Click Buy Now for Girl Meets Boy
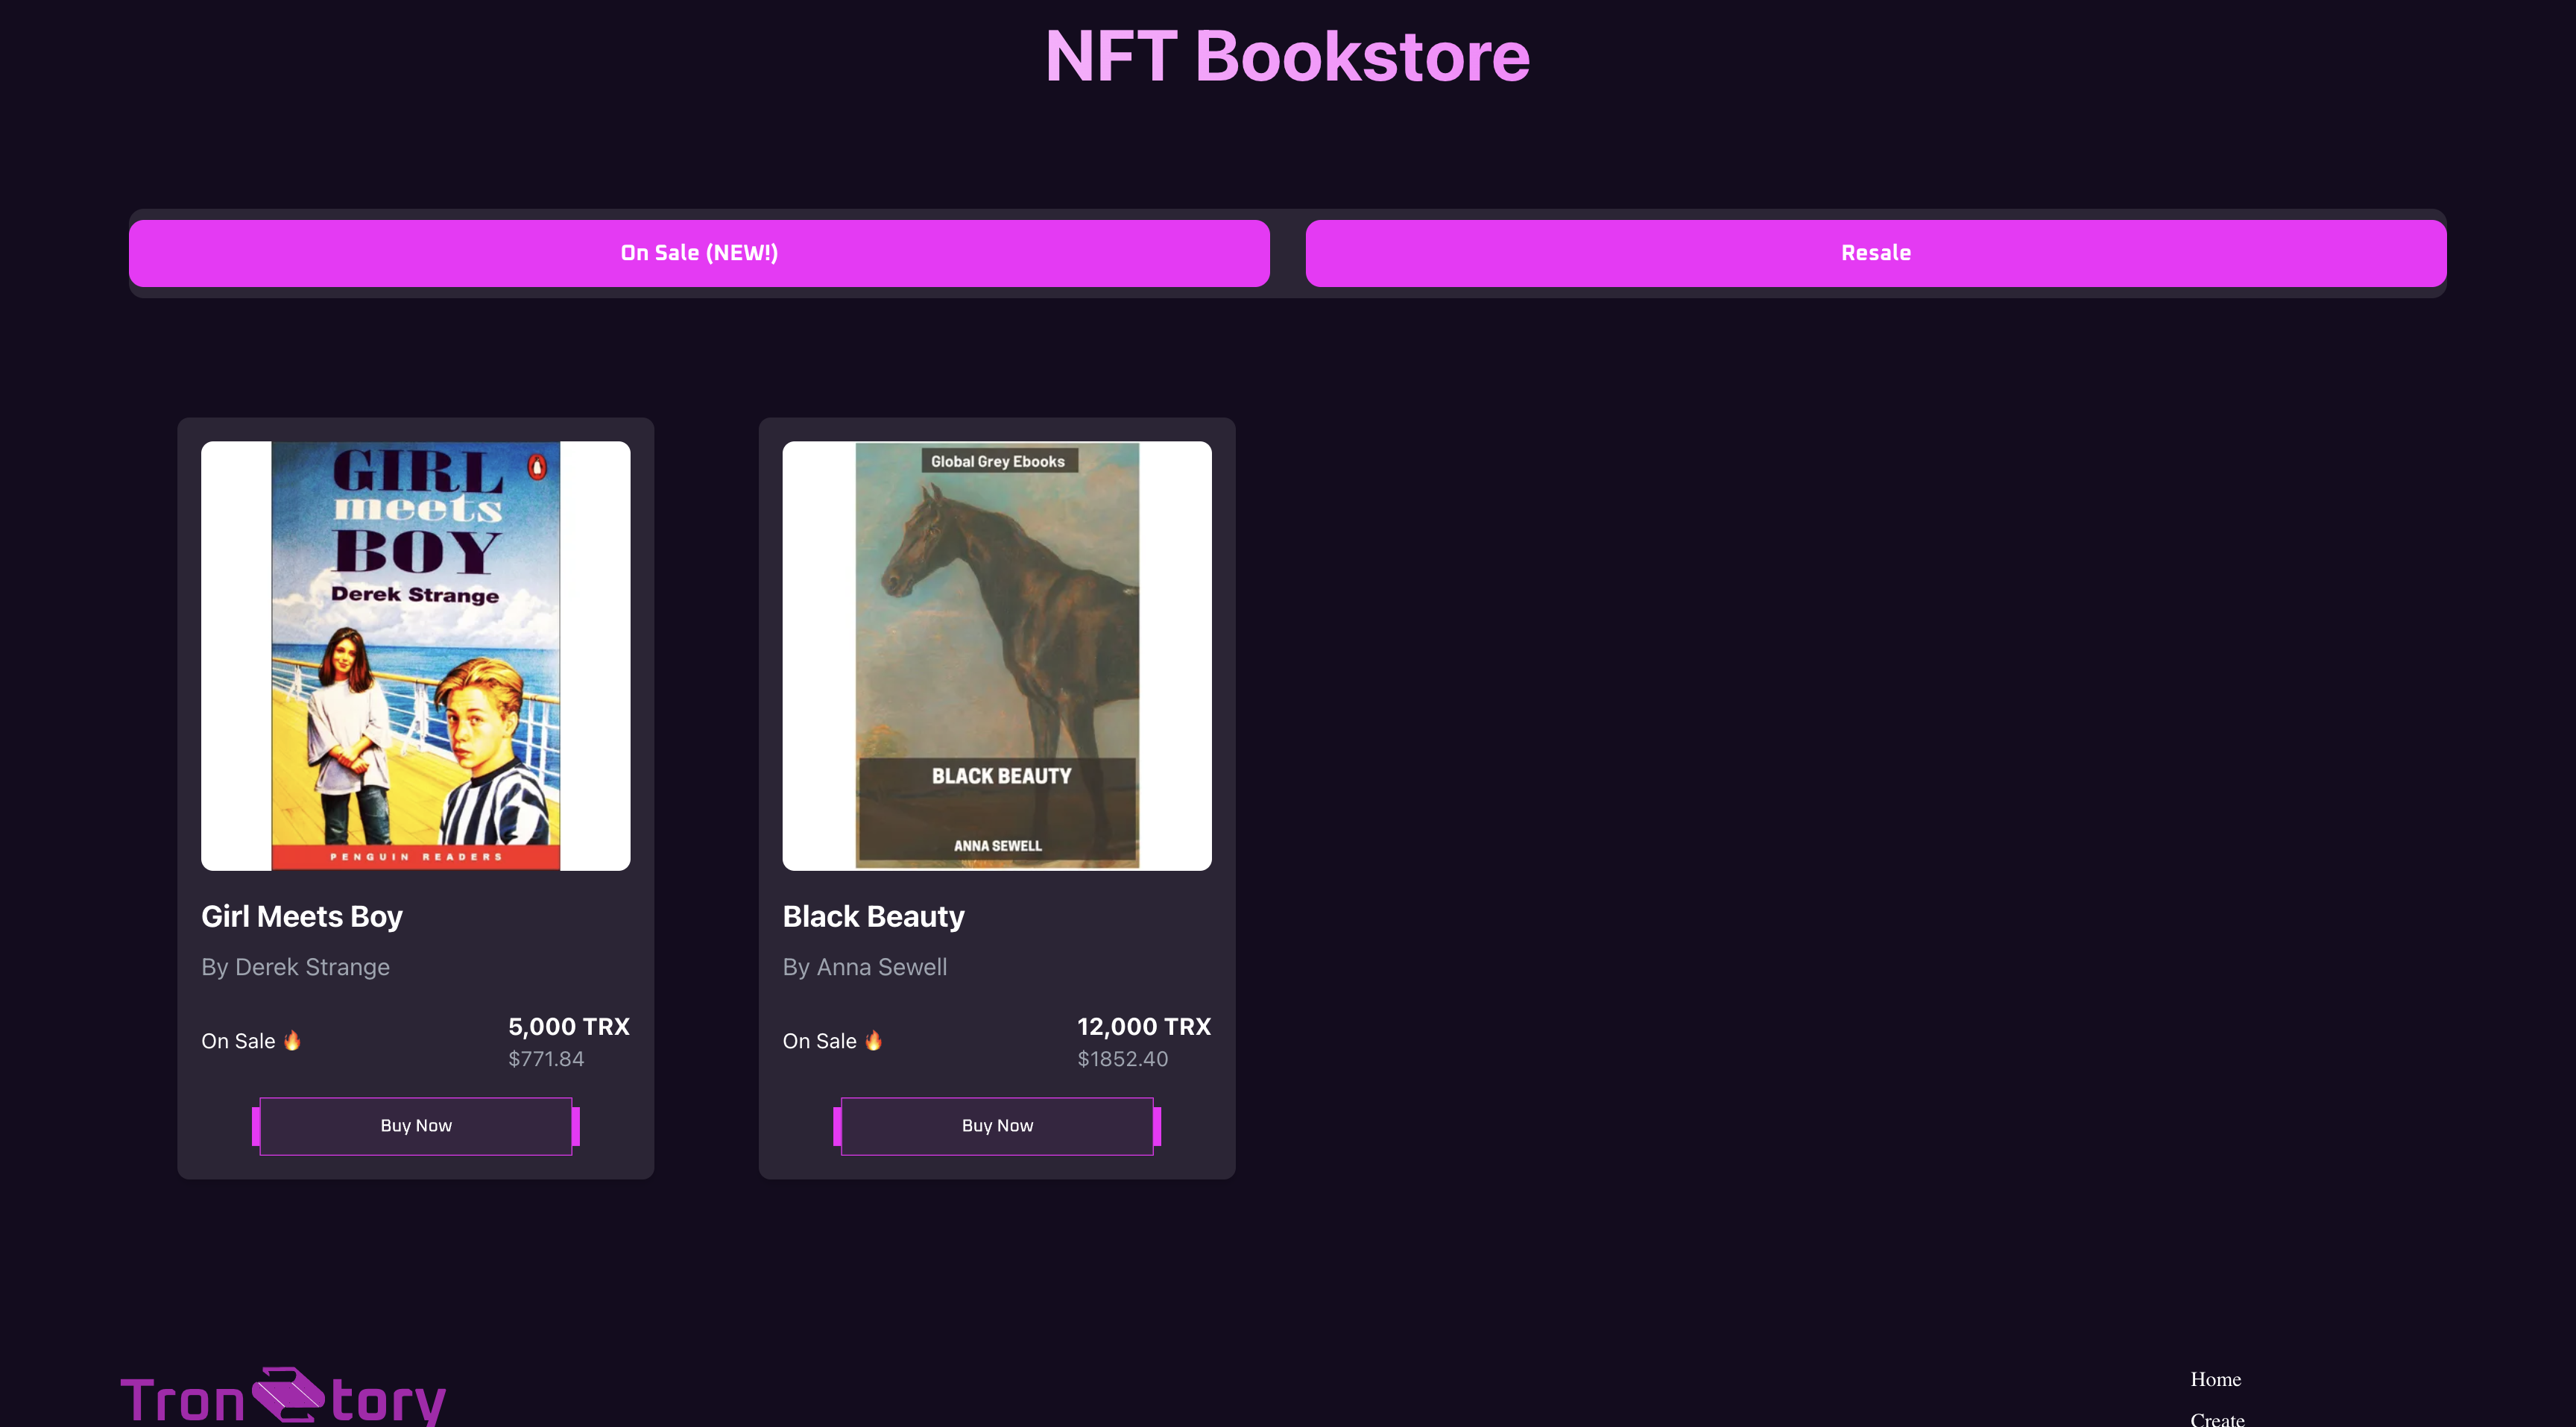2576x1427 pixels. 416,1126
